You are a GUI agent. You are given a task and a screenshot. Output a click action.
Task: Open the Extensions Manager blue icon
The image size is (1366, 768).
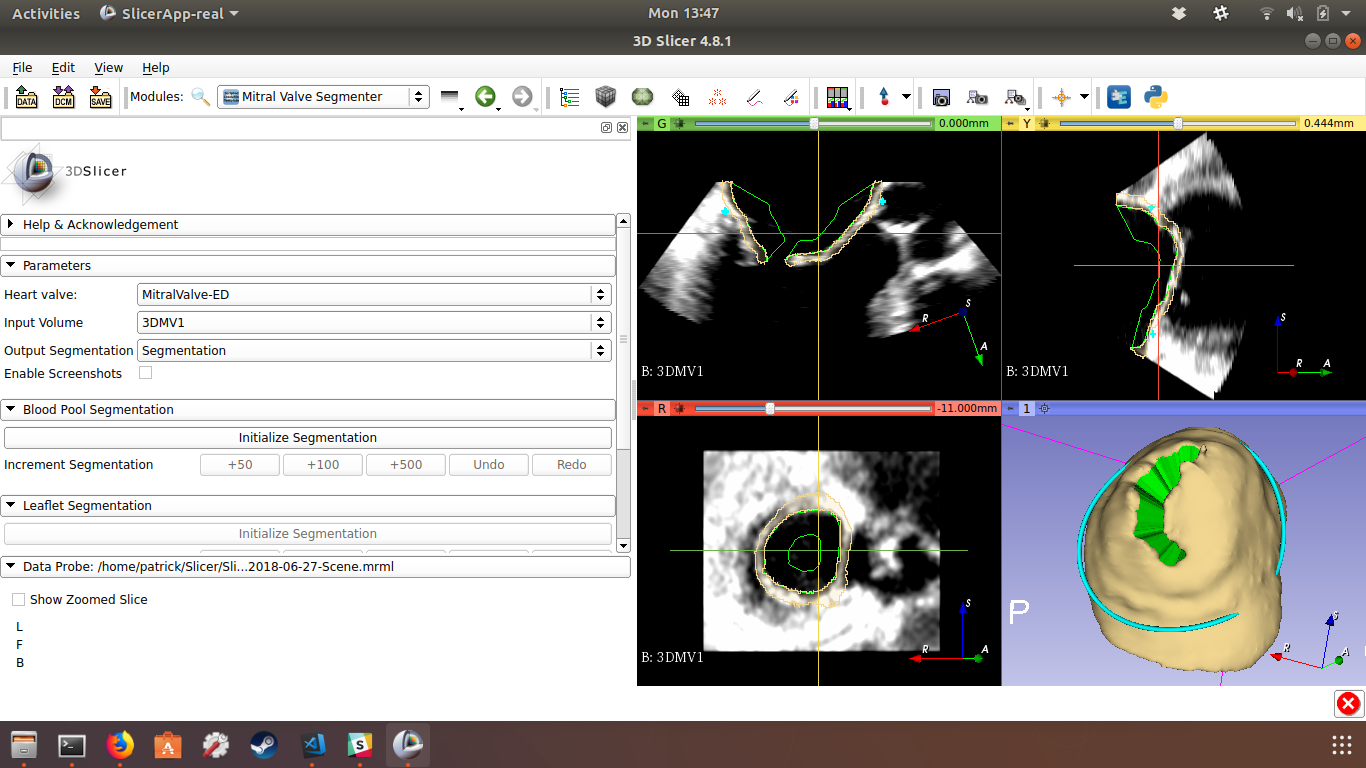pyautogui.click(x=1119, y=97)
